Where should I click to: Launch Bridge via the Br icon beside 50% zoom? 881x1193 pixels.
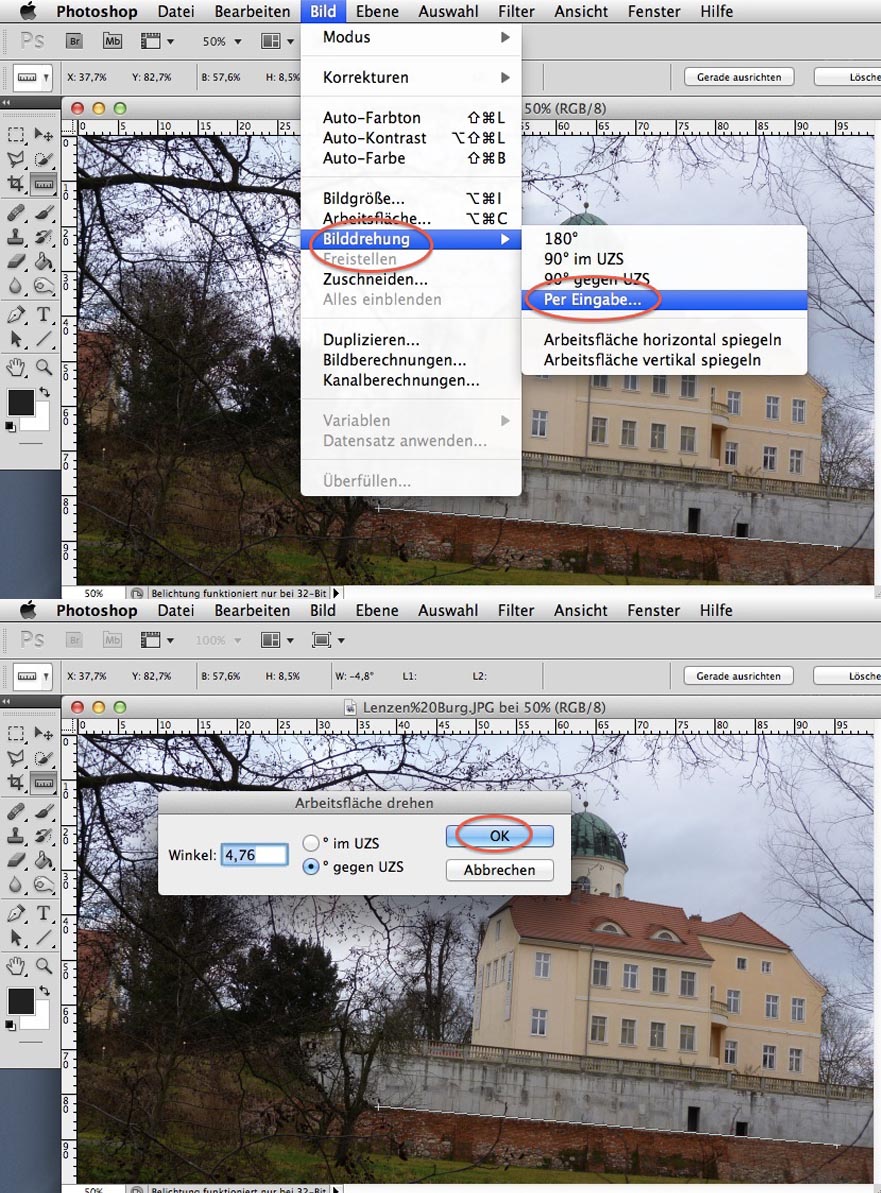coord(74,41)
